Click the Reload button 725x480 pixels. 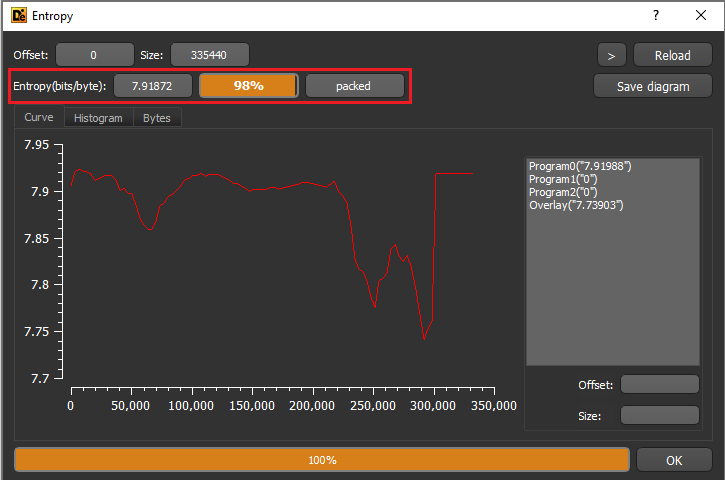coord(672,55)
